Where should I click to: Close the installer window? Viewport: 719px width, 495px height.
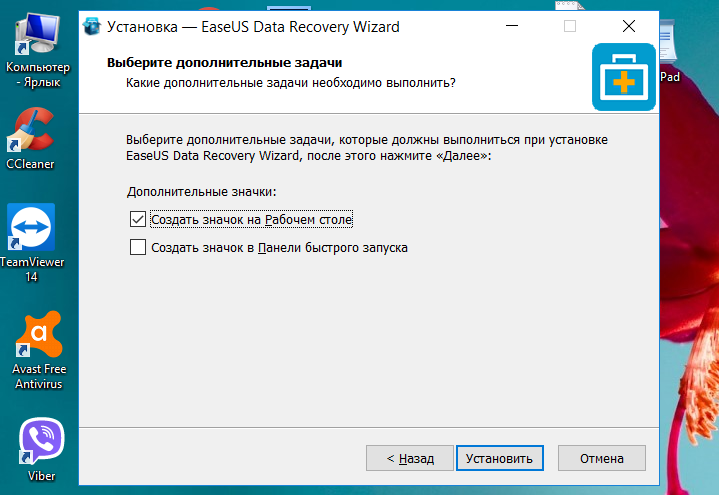[629, 26]
